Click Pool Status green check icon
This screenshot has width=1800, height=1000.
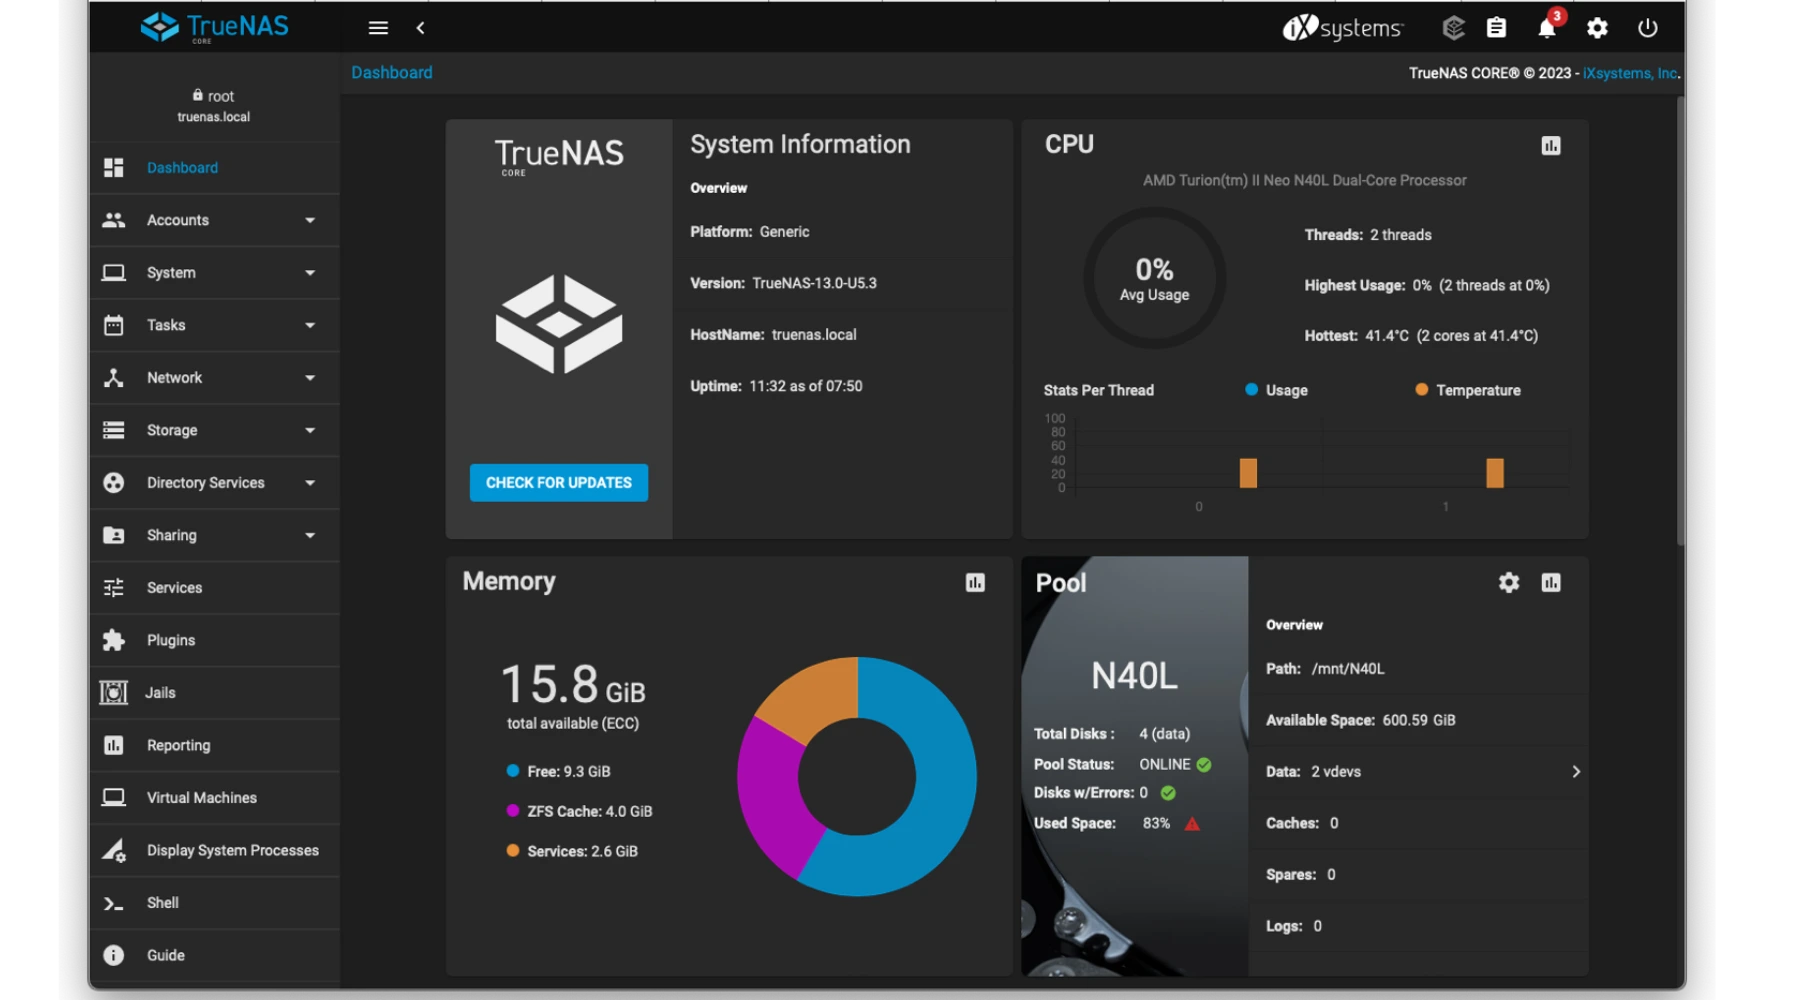coord(1204,765)
